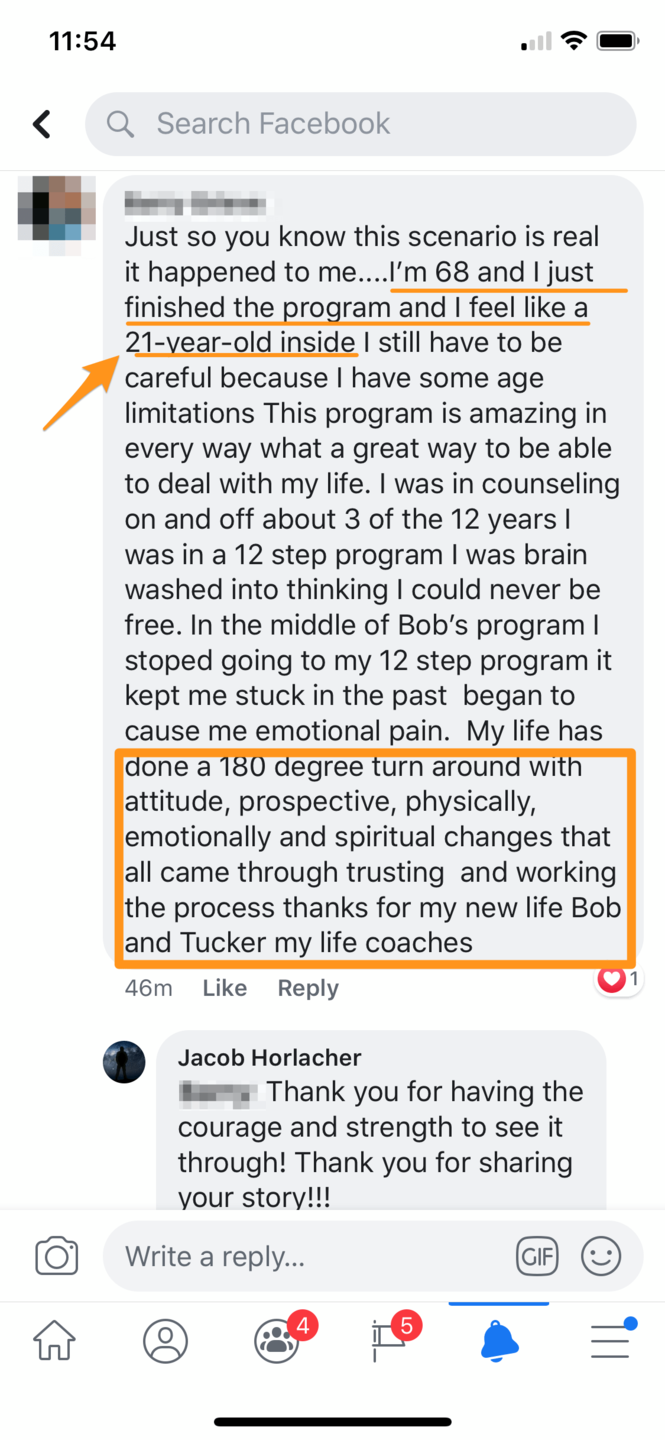Open Jacob Horlacher's profile name
The image size is (665, 1440).
(x=269, y=1058)
